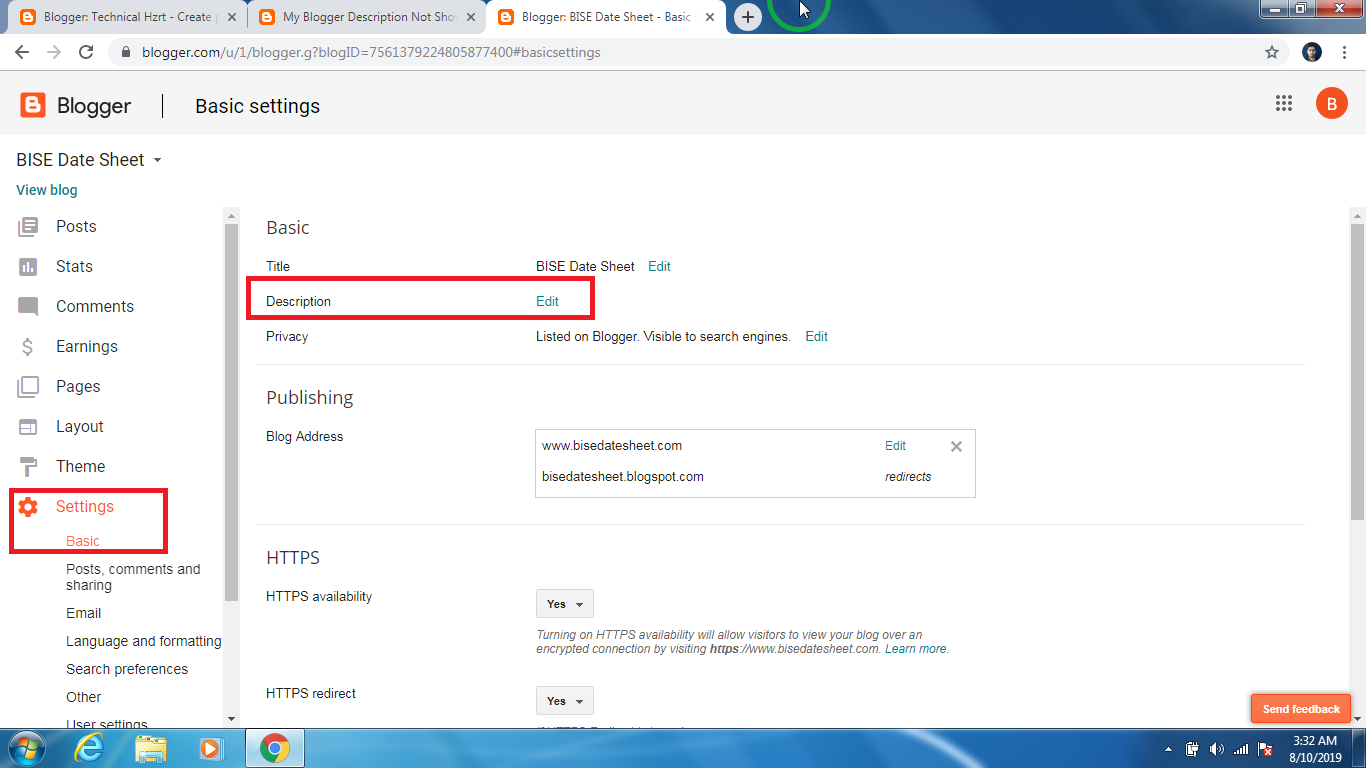Open HTTPS availability Yes dropdown
Screen dimensions: 1366x768
[565, 604]
